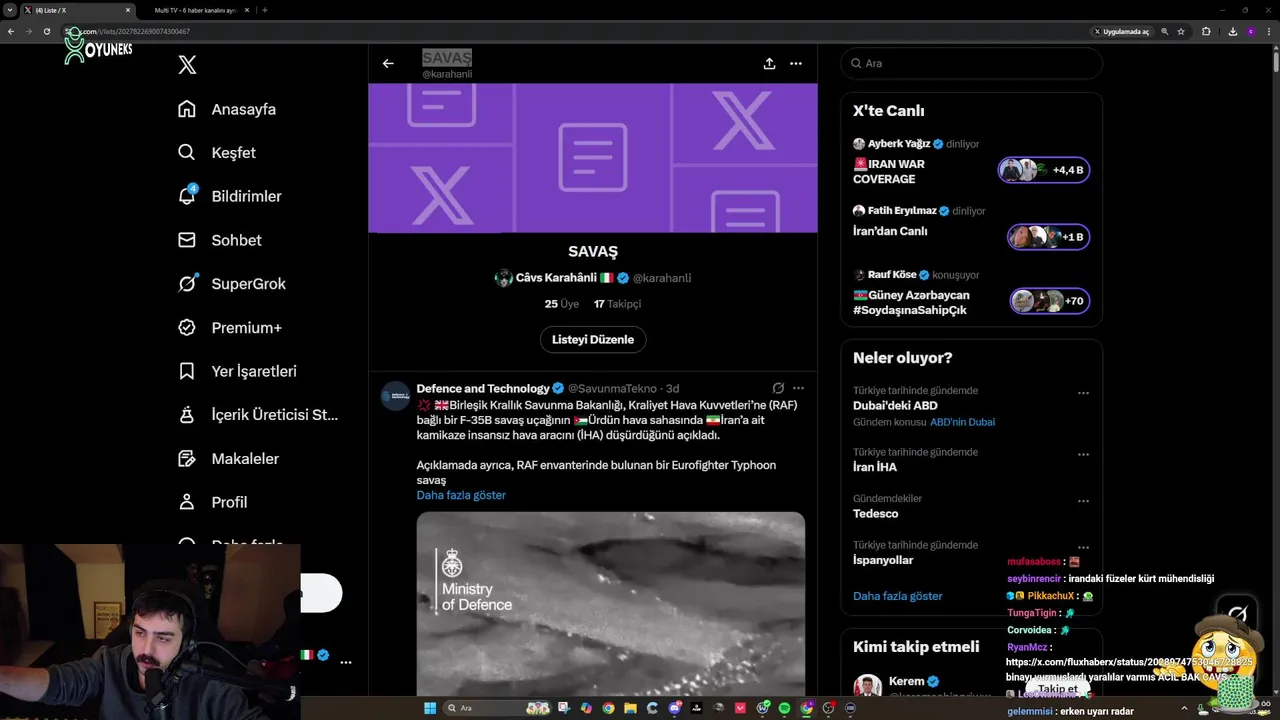
Task: Open Premium+ in the sidebar
Action: click(229, 327)
